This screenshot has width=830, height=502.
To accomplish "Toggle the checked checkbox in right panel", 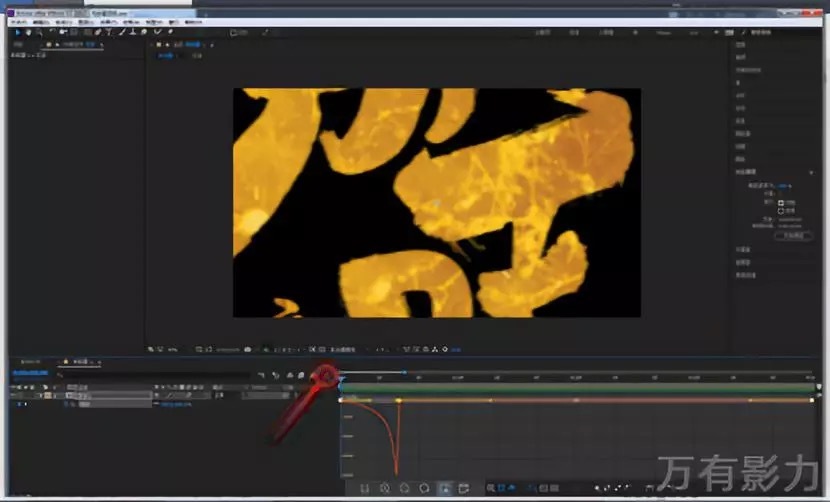I will (780, 202).
